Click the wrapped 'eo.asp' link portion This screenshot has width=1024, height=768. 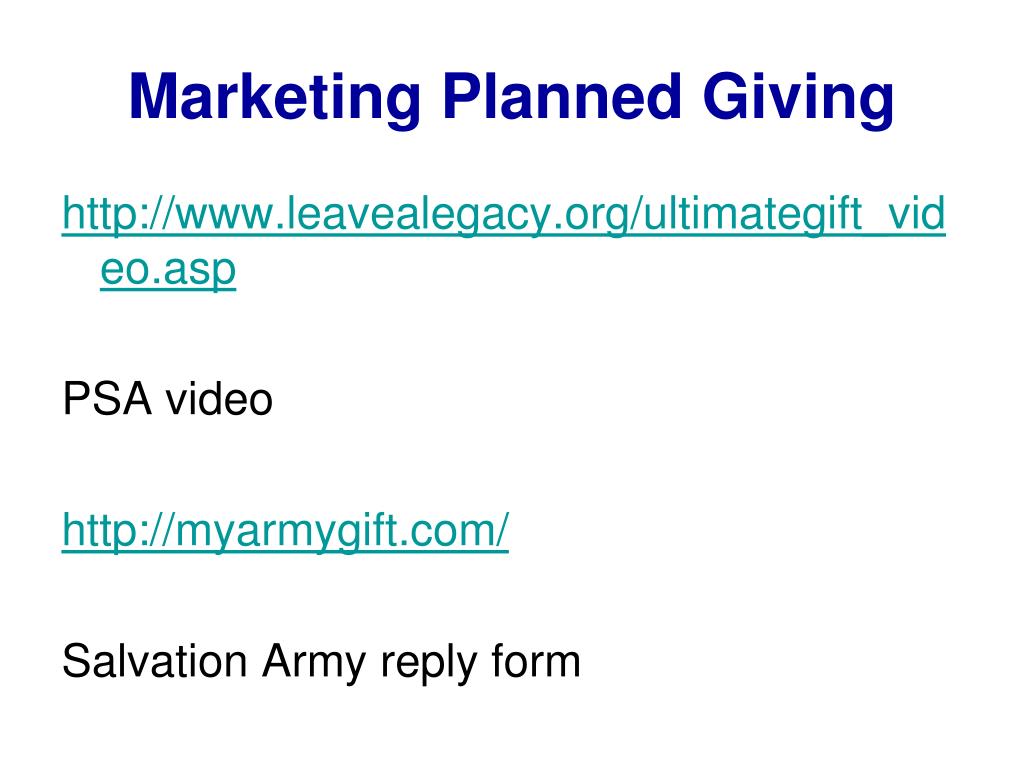168,269
